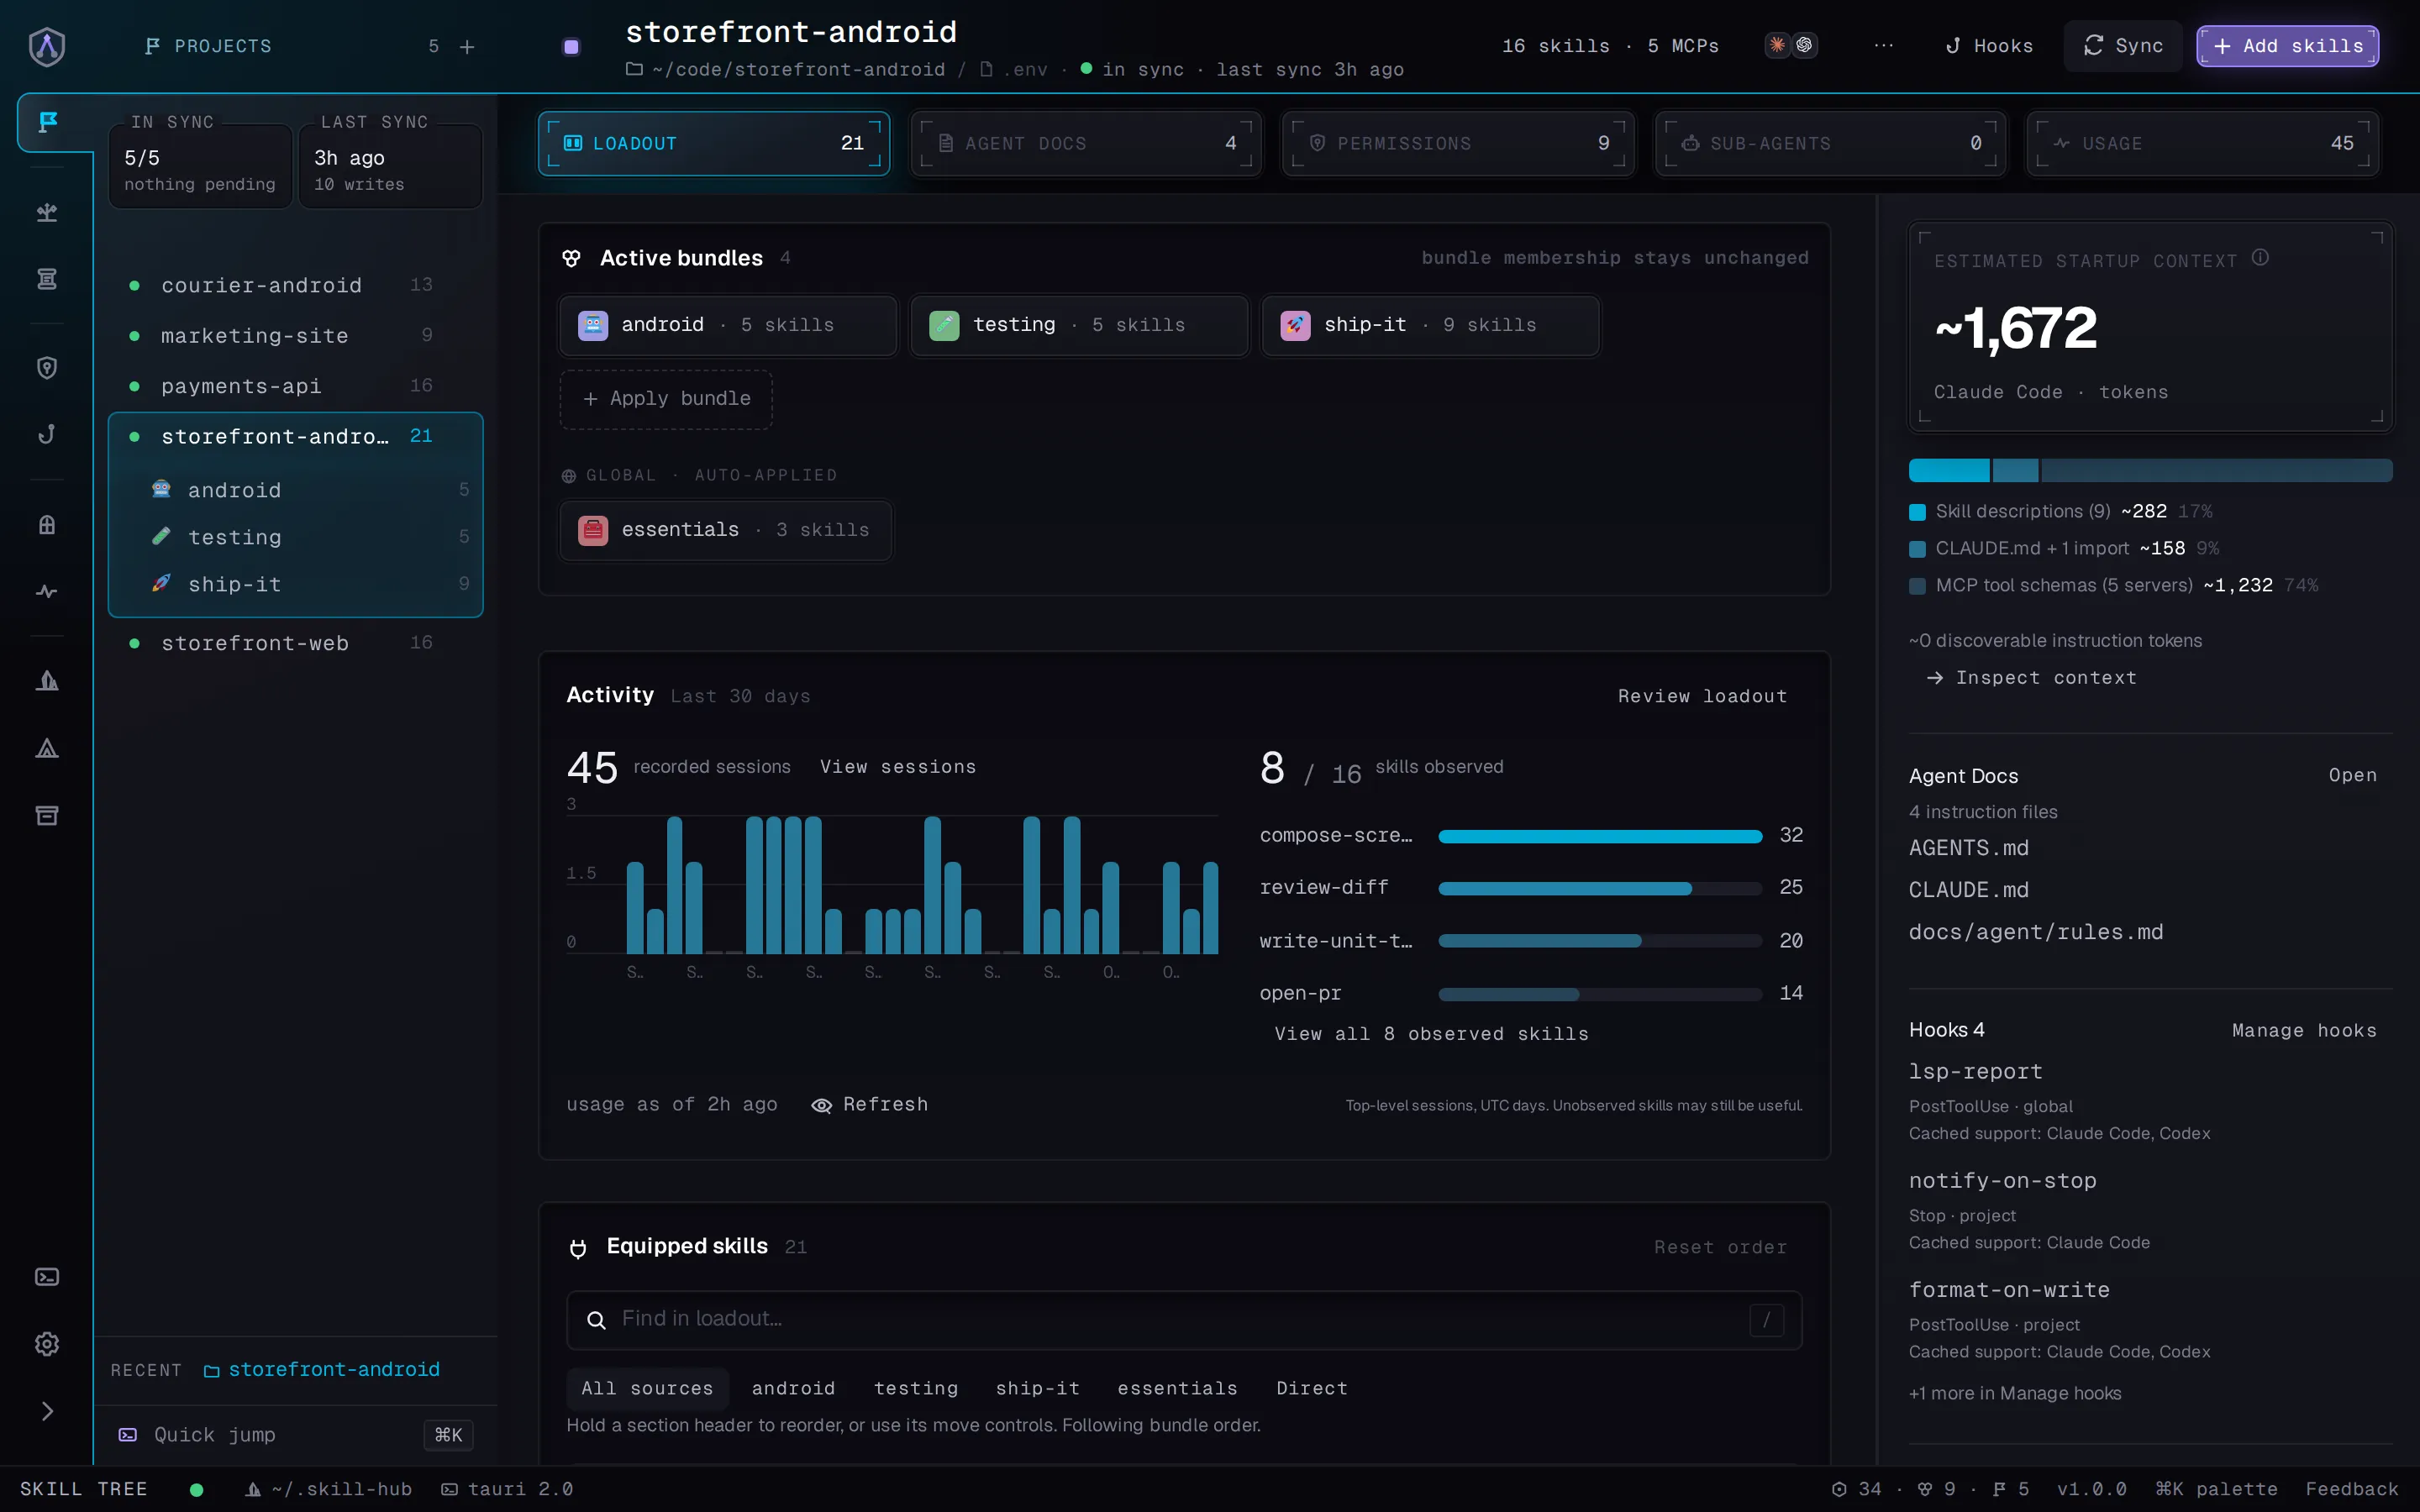This screenshot has width=2420, height=1512.
Task: Open the ship-it bundle card
Action: click(1430, 325)
